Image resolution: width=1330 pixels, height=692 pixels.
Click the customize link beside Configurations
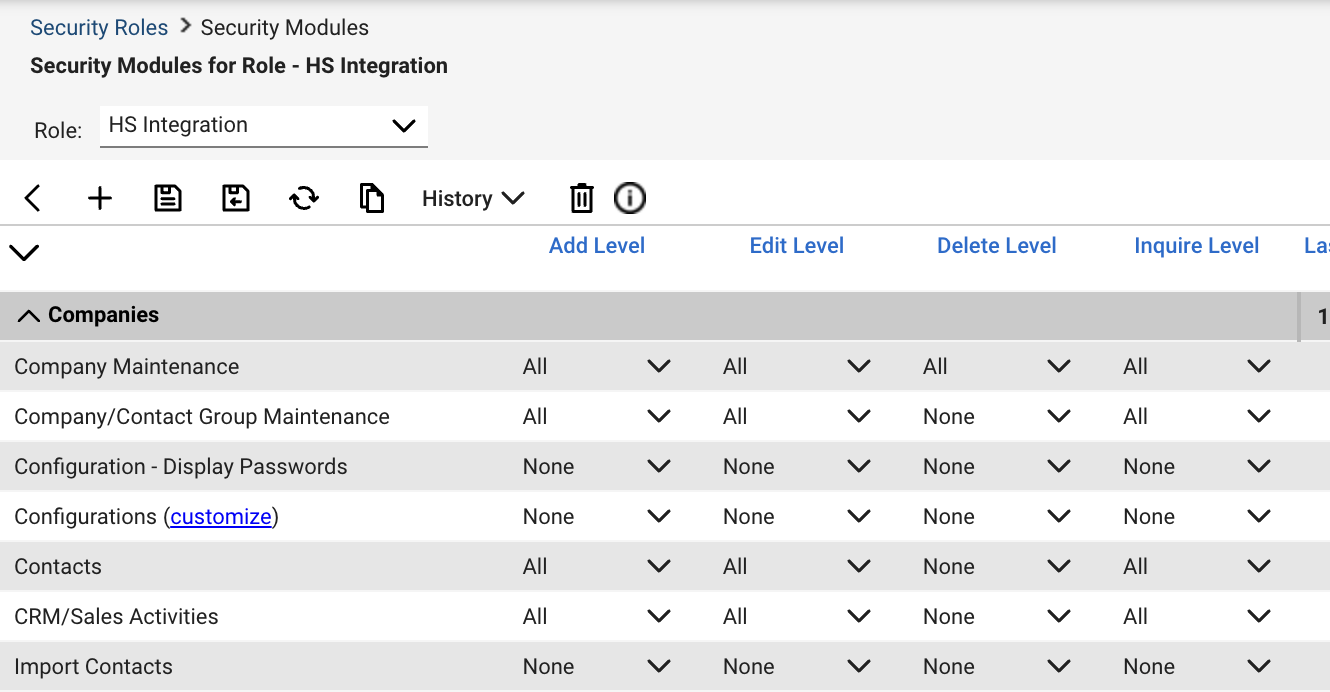(221, 517)
